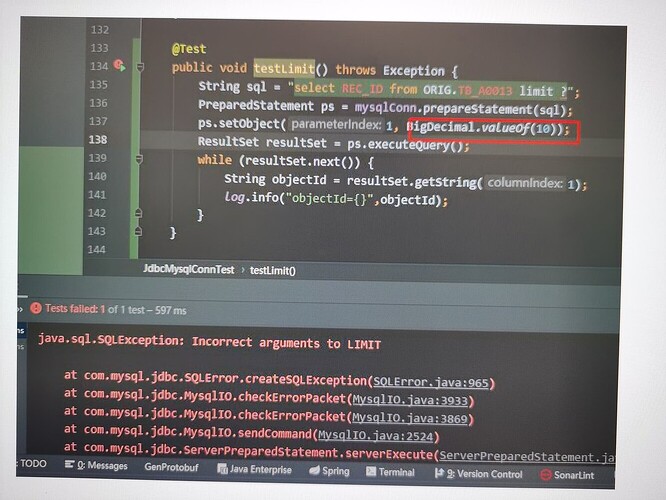
Task: Open the Terminal tool window icon
Action: click(371, 472)
